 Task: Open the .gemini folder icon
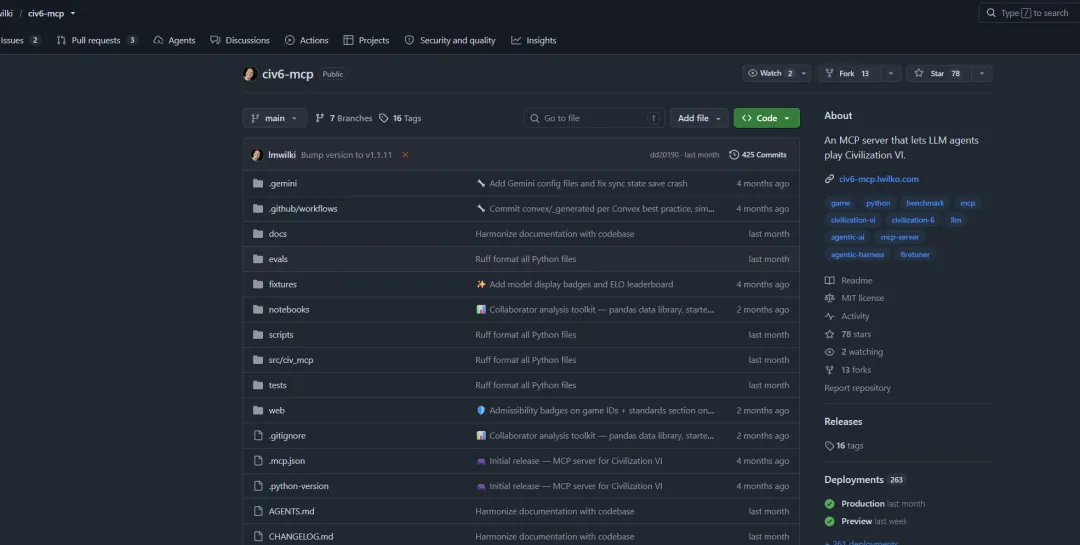[x=258, y=183]
